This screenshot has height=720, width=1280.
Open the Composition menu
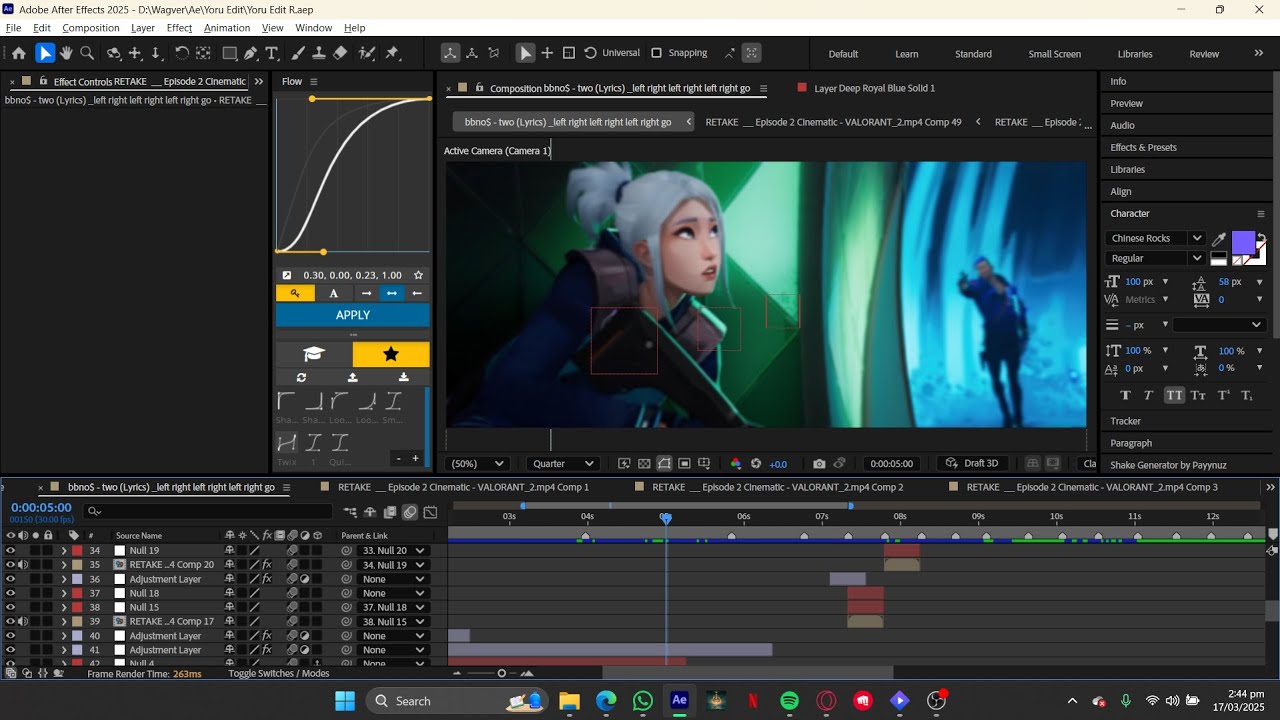[90, 28]
